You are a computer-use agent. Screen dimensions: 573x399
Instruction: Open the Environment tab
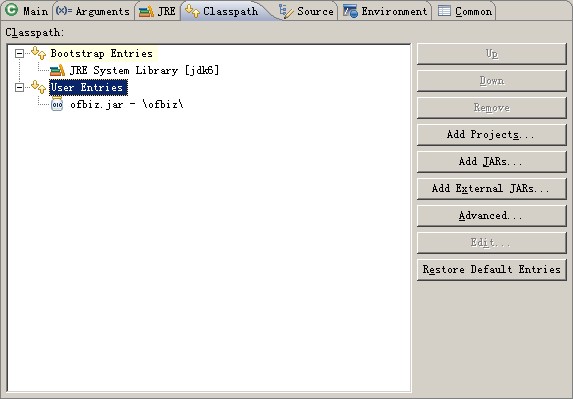pos(385,11)
